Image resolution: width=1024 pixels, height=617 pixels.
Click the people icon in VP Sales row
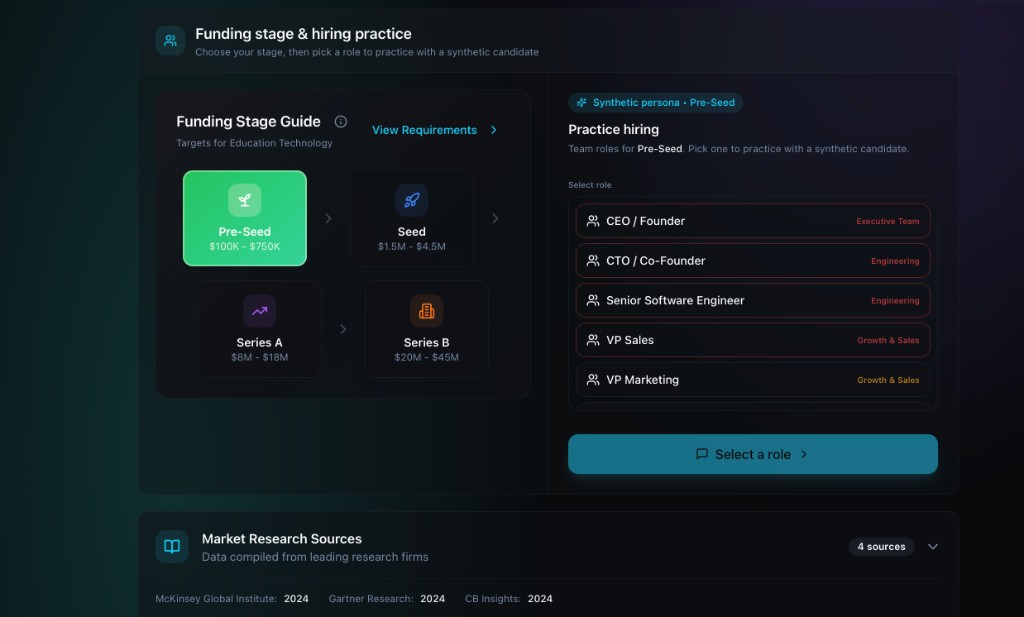point(593,340)
